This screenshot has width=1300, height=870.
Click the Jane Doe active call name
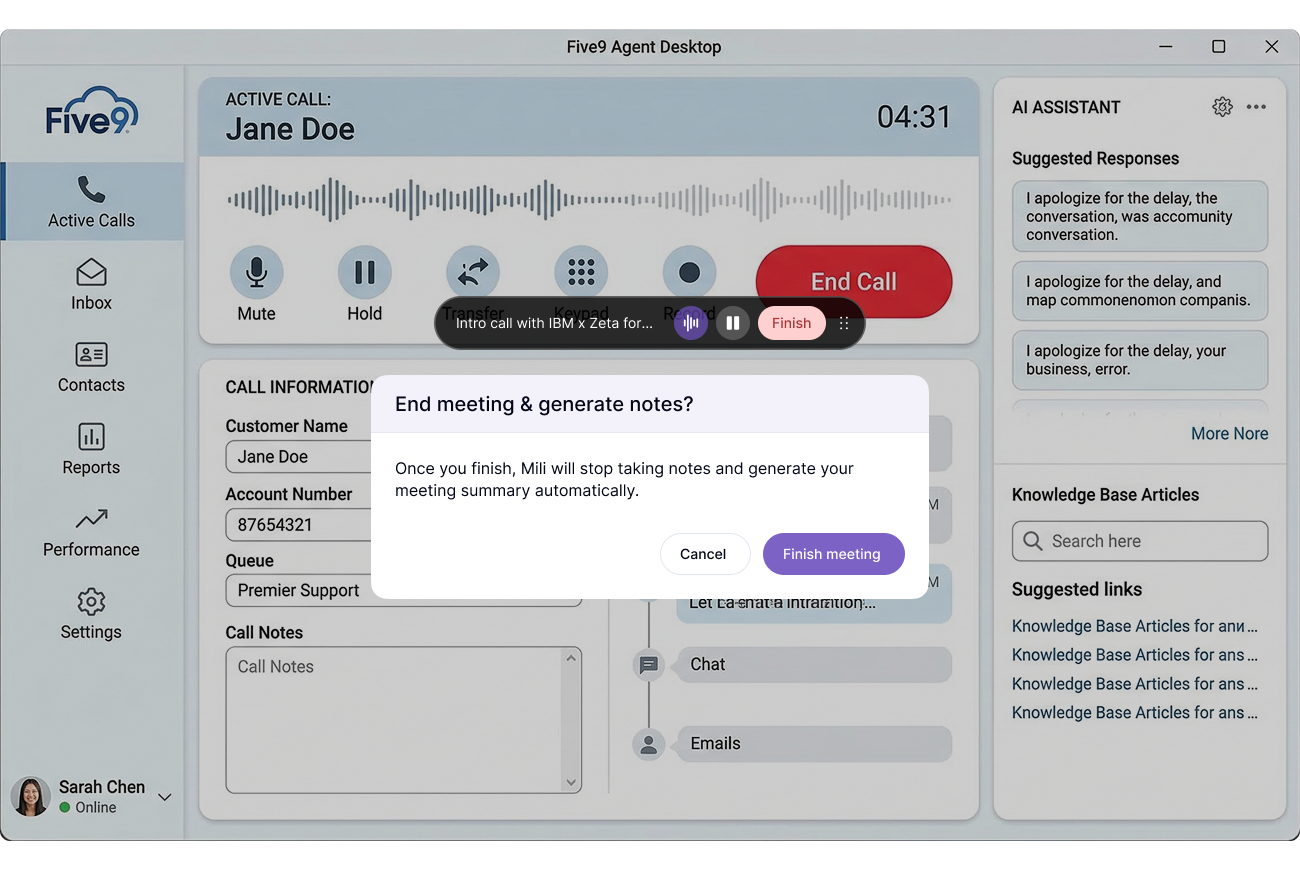(x=290, y=129)
